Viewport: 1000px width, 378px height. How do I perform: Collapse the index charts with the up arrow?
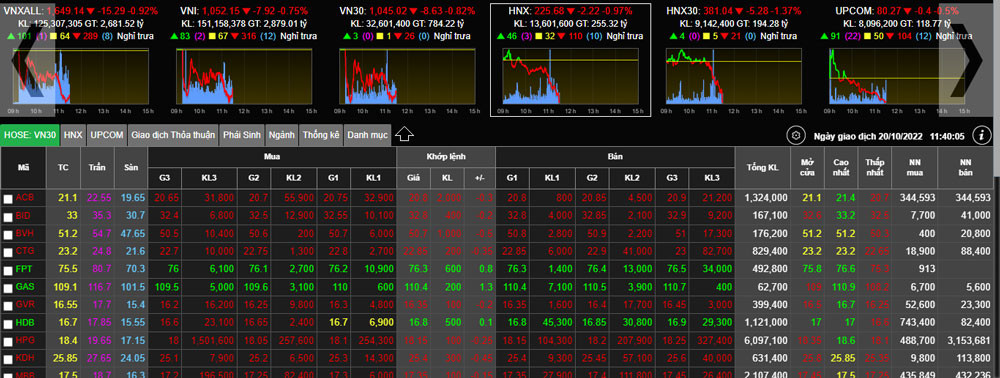[x=404, y=134]
